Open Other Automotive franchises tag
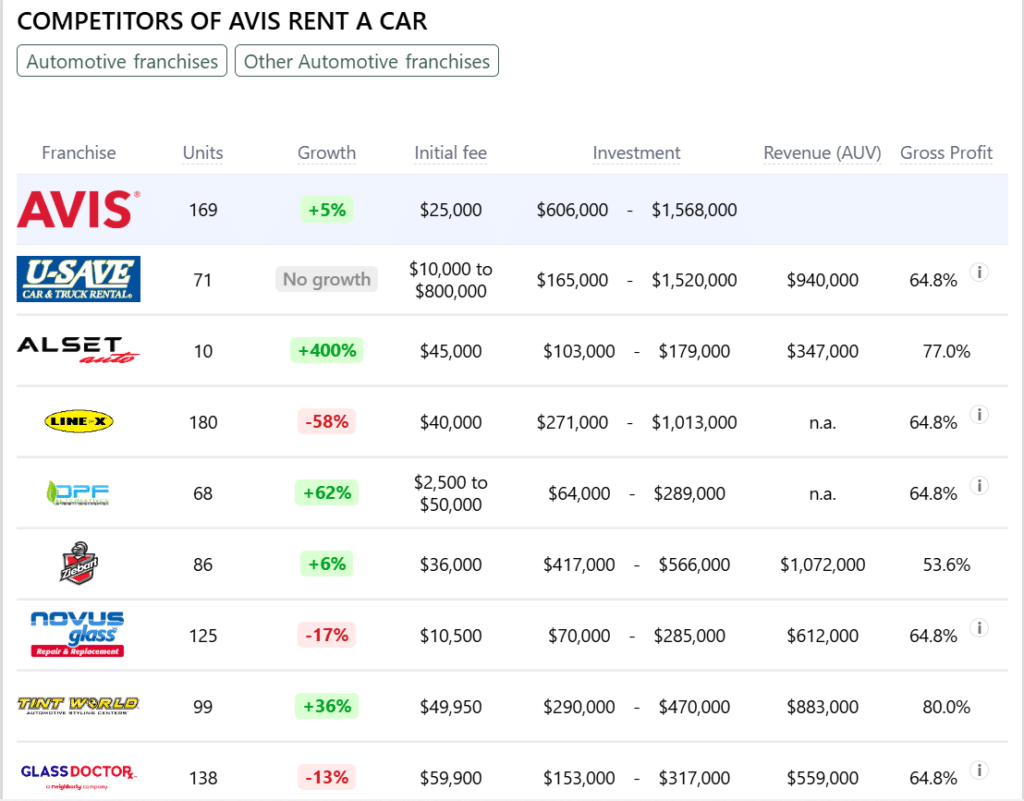Screen dimensions: 1024x801 [367, 61]
